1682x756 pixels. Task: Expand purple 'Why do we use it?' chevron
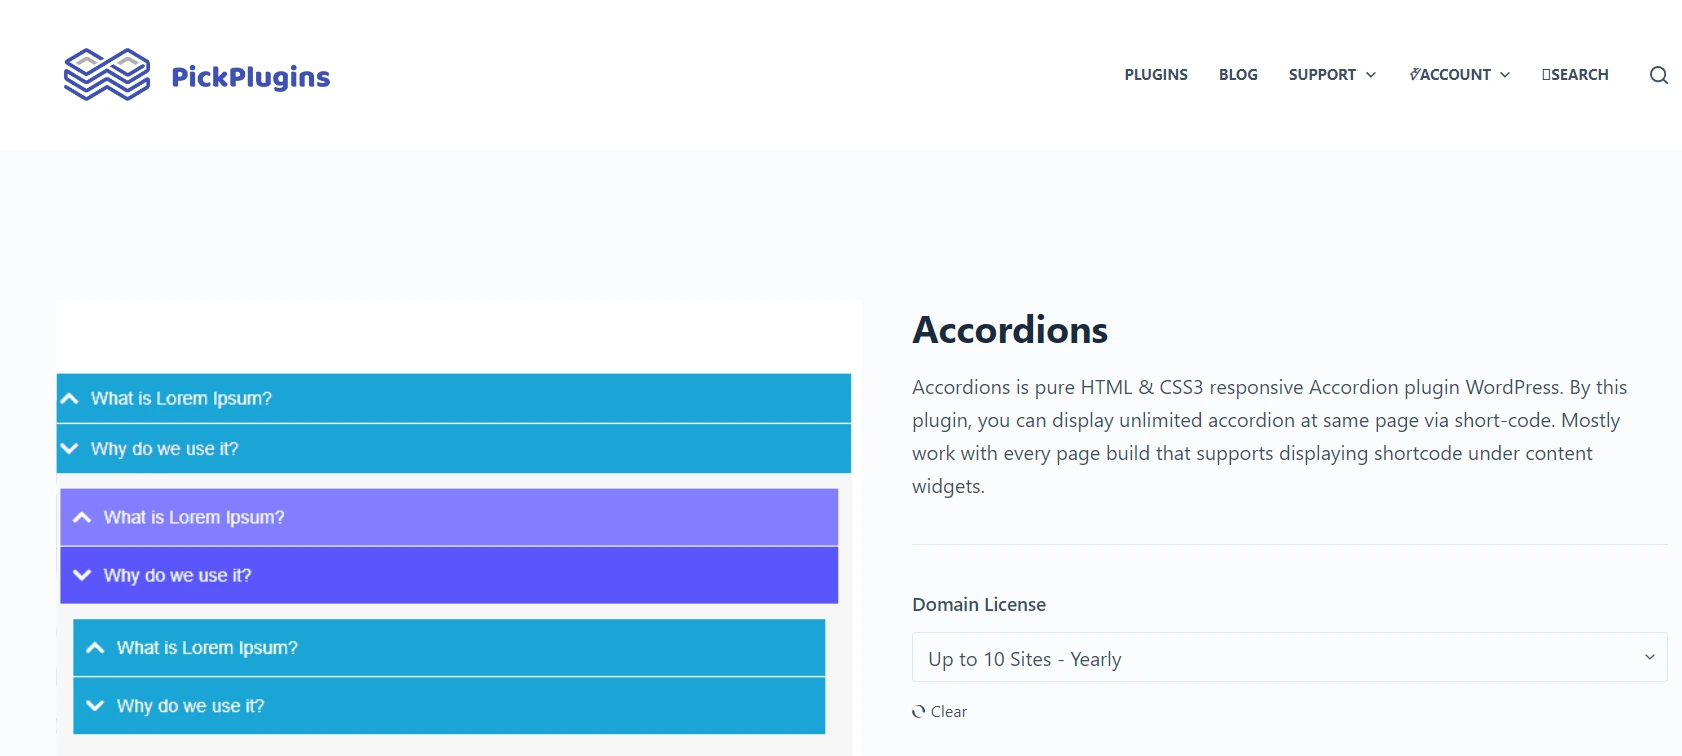(x=82, y=575)
